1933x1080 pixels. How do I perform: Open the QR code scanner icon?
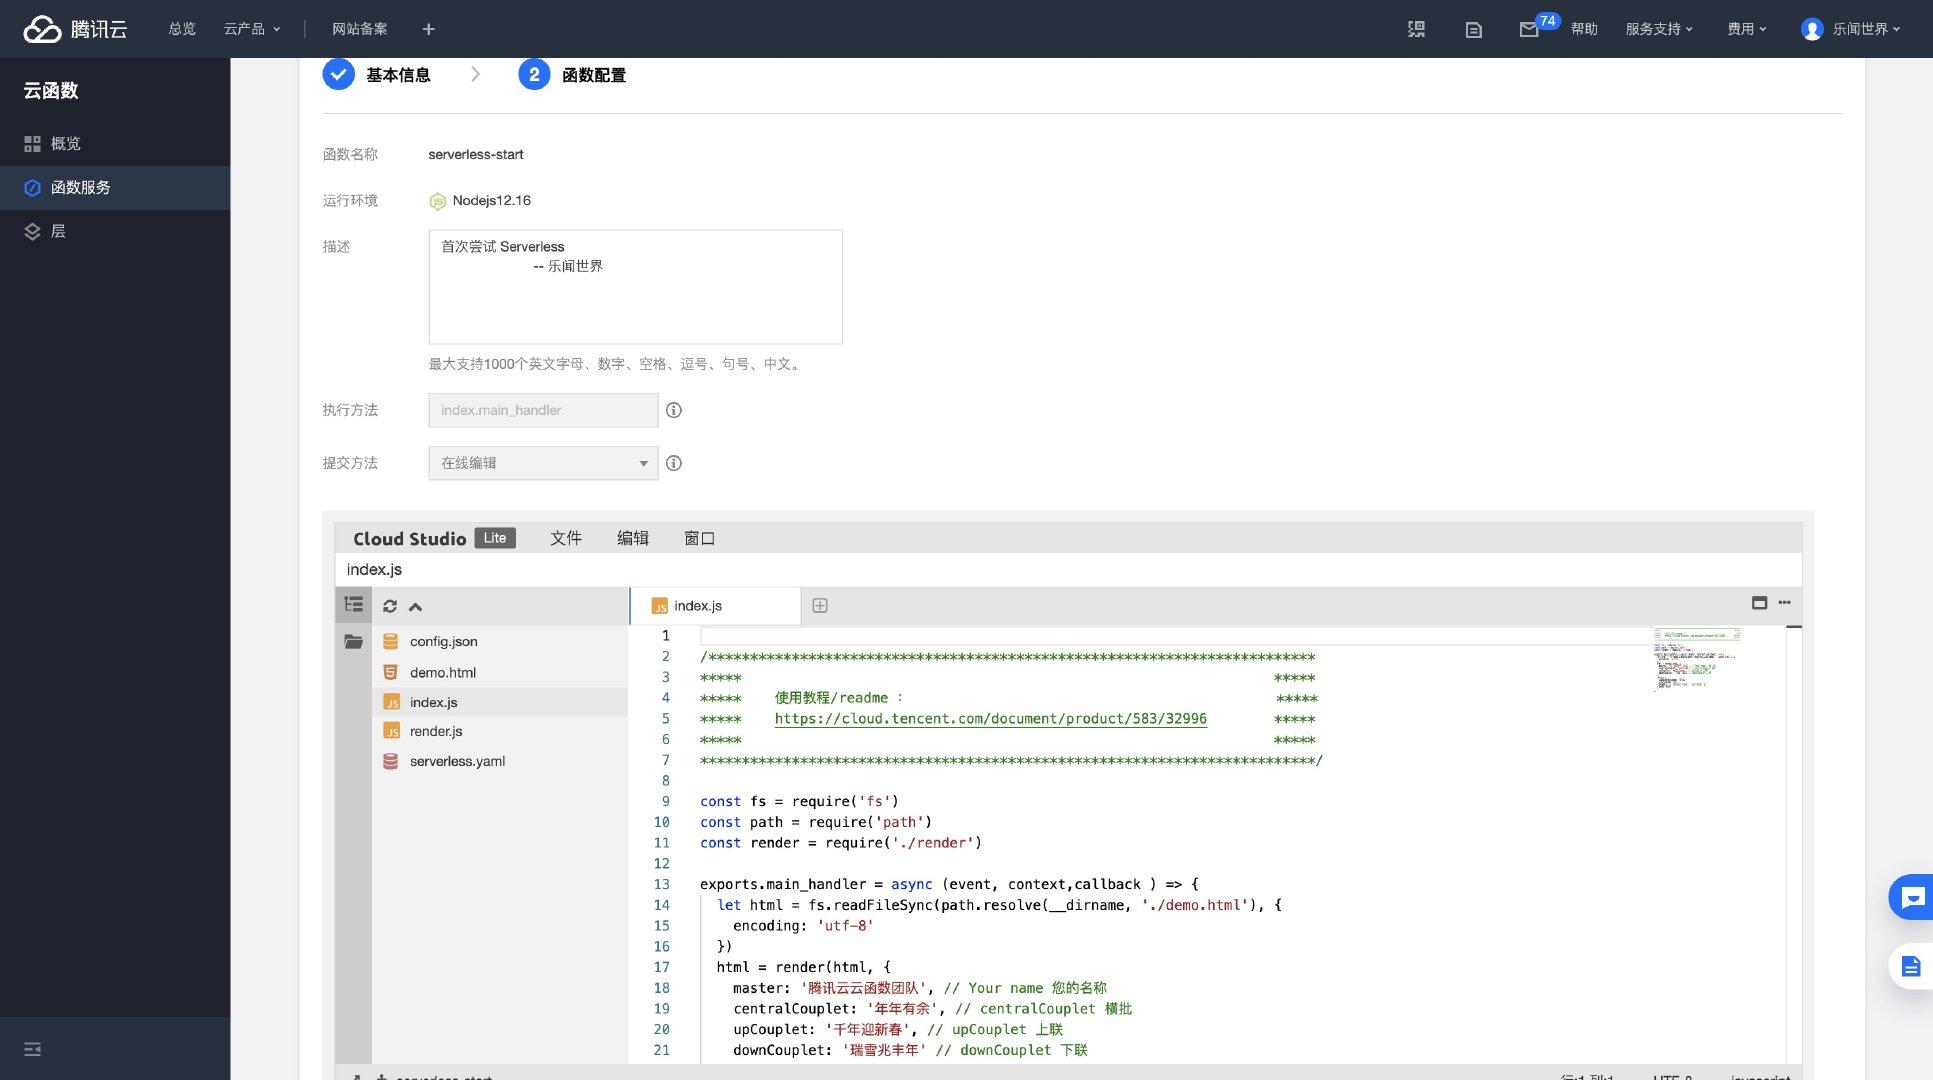[x=1416, y=29]
